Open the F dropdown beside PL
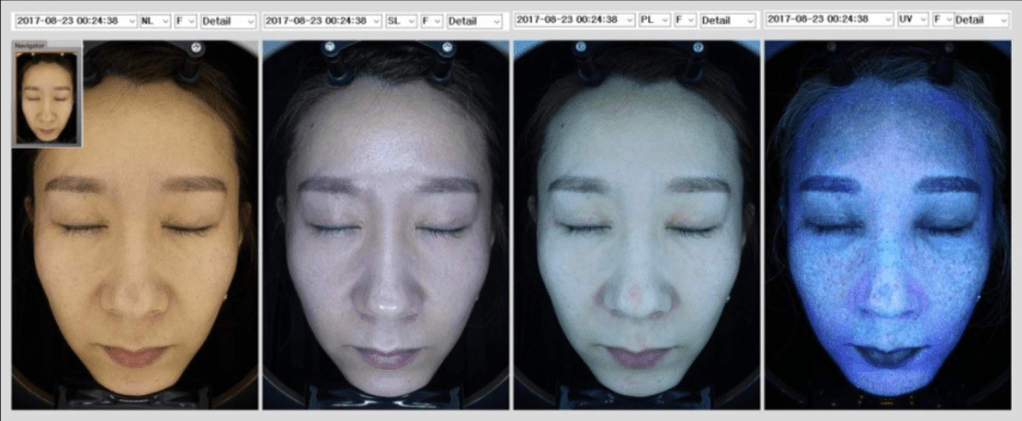Viewport: 1022px width, 421px height. [685, 19]
